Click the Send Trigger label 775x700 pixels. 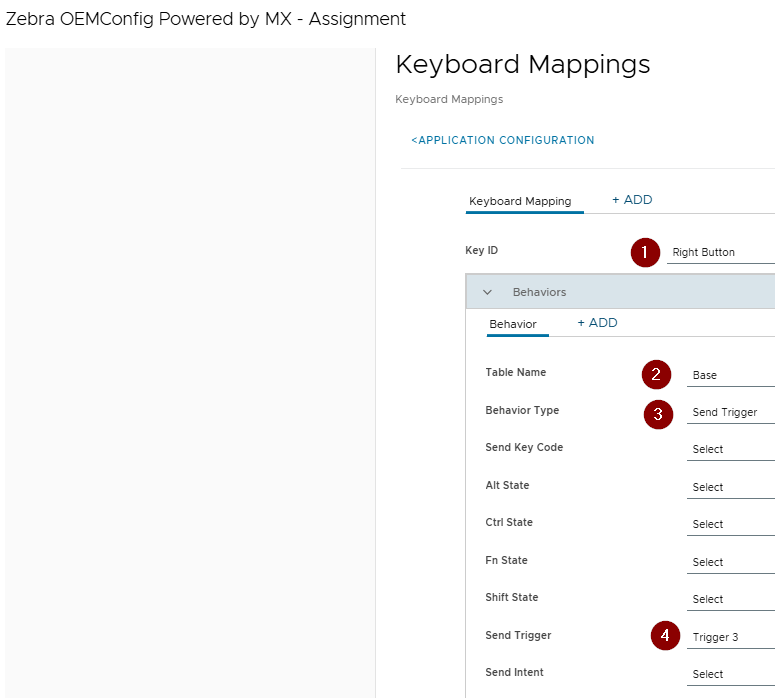pyautogui.click(x=518, y=636)
